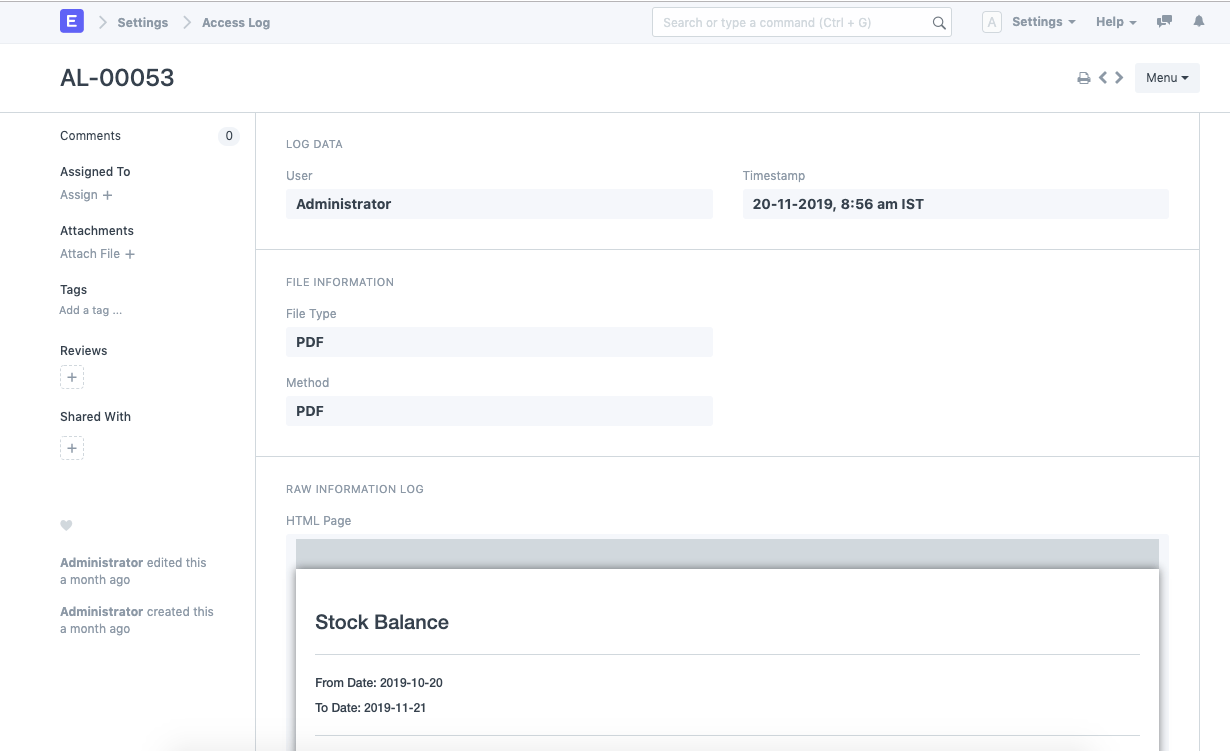Open the chat messages icon
This screenshot has width=1230, height=751.
coord(1163,21)
